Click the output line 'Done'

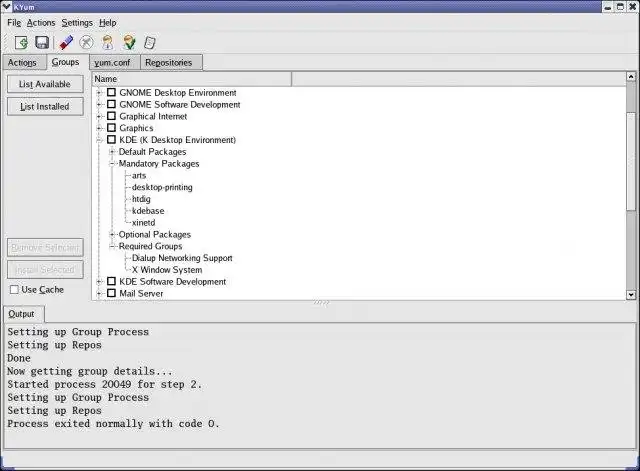[19, 358]
